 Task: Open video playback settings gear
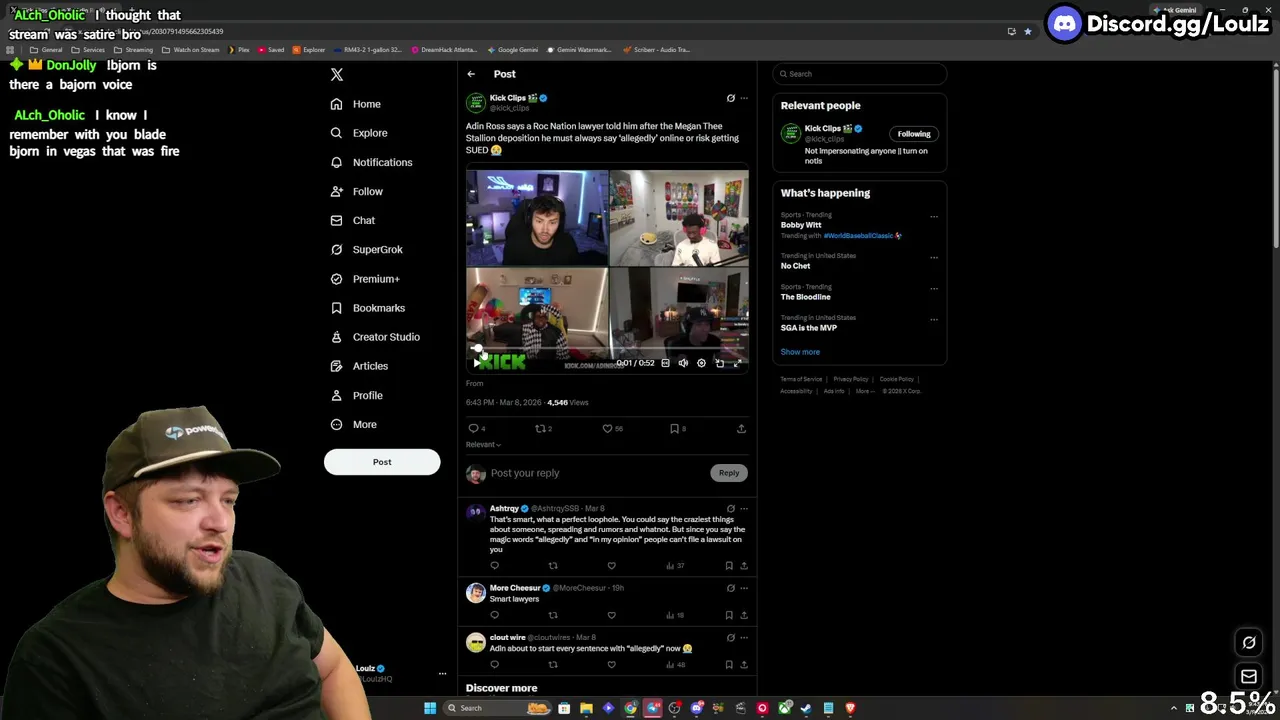[701, 363]
